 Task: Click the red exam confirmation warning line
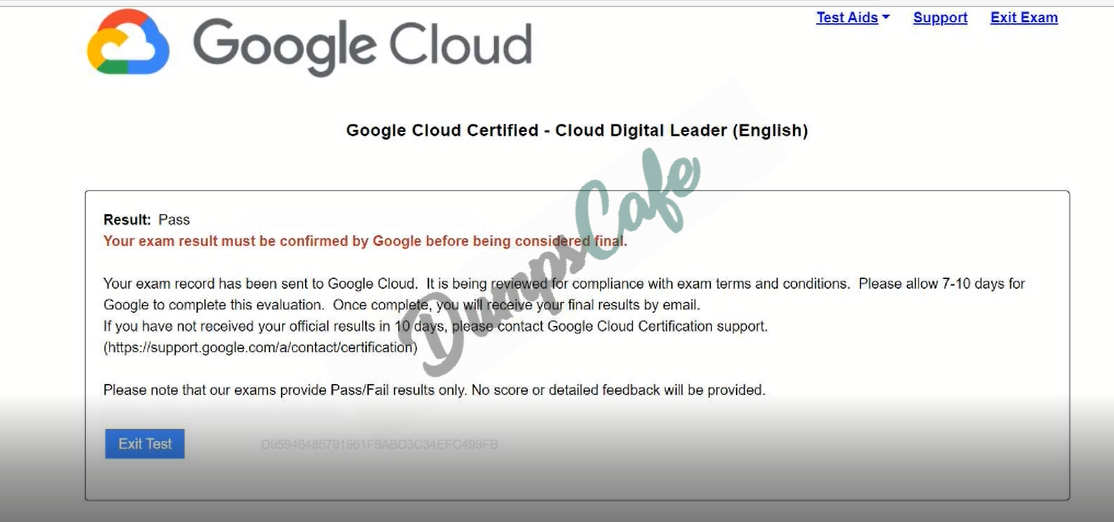click(365, 241)
